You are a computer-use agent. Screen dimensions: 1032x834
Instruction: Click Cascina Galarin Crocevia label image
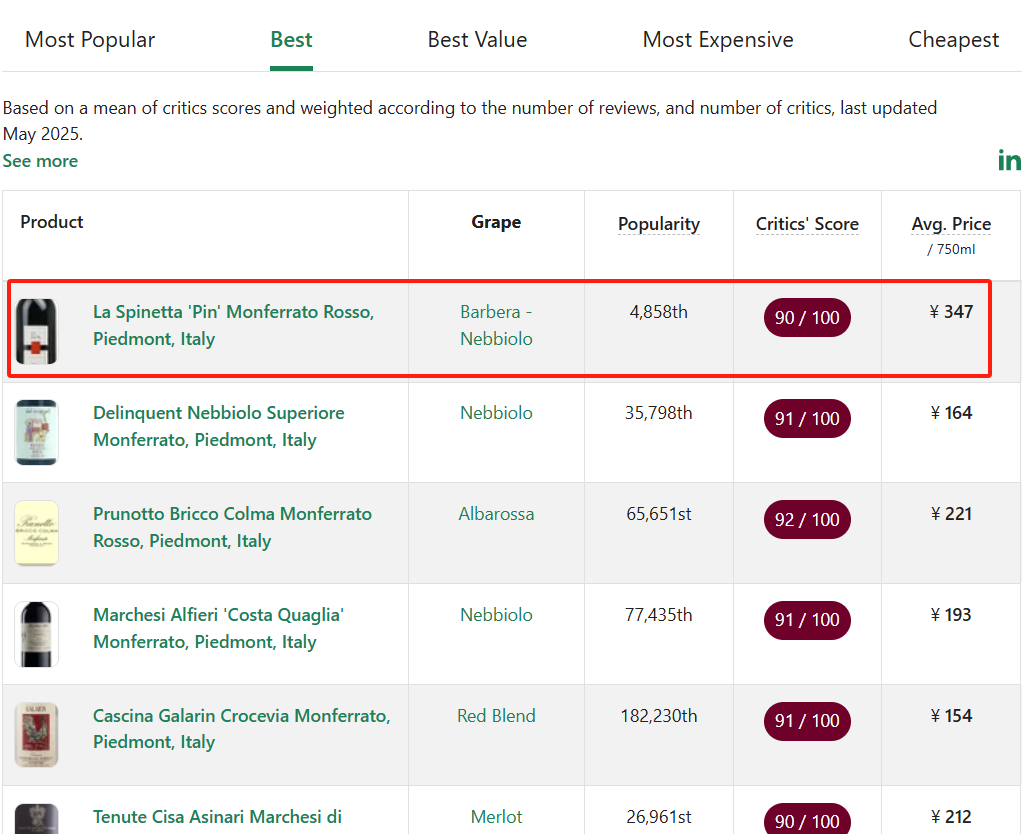click(37, 735)
